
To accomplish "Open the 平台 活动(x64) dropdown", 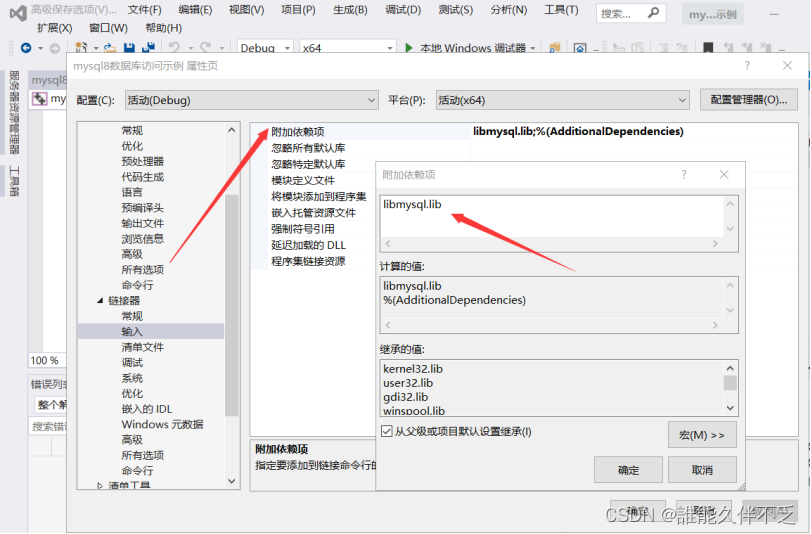I will coord(563,100).
